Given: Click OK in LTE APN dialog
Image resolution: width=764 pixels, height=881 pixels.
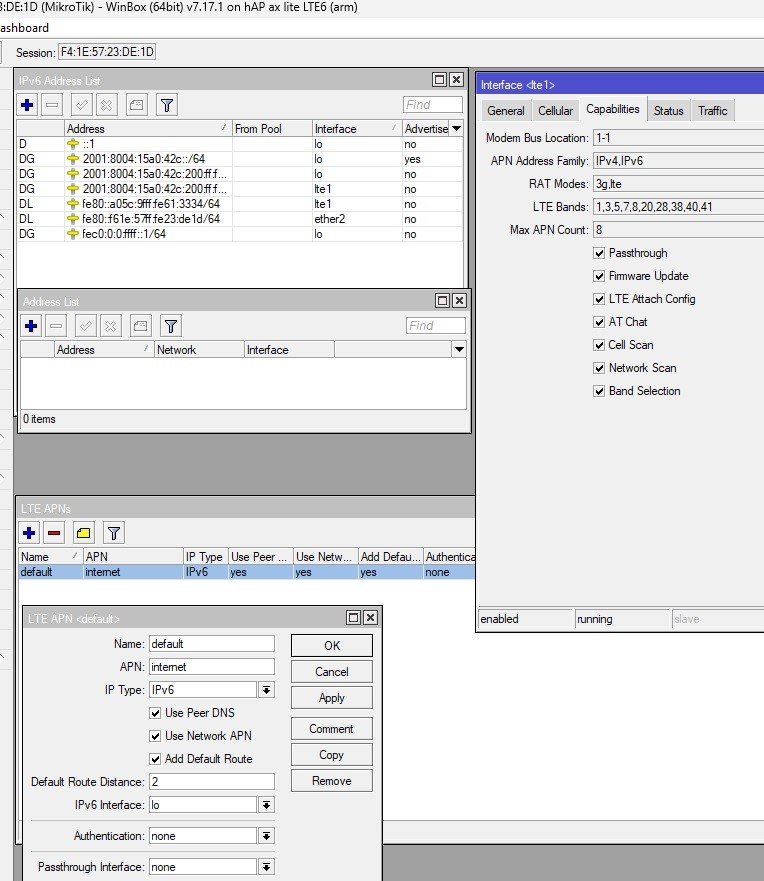Looking at the screenshot, I should (331, 646).
